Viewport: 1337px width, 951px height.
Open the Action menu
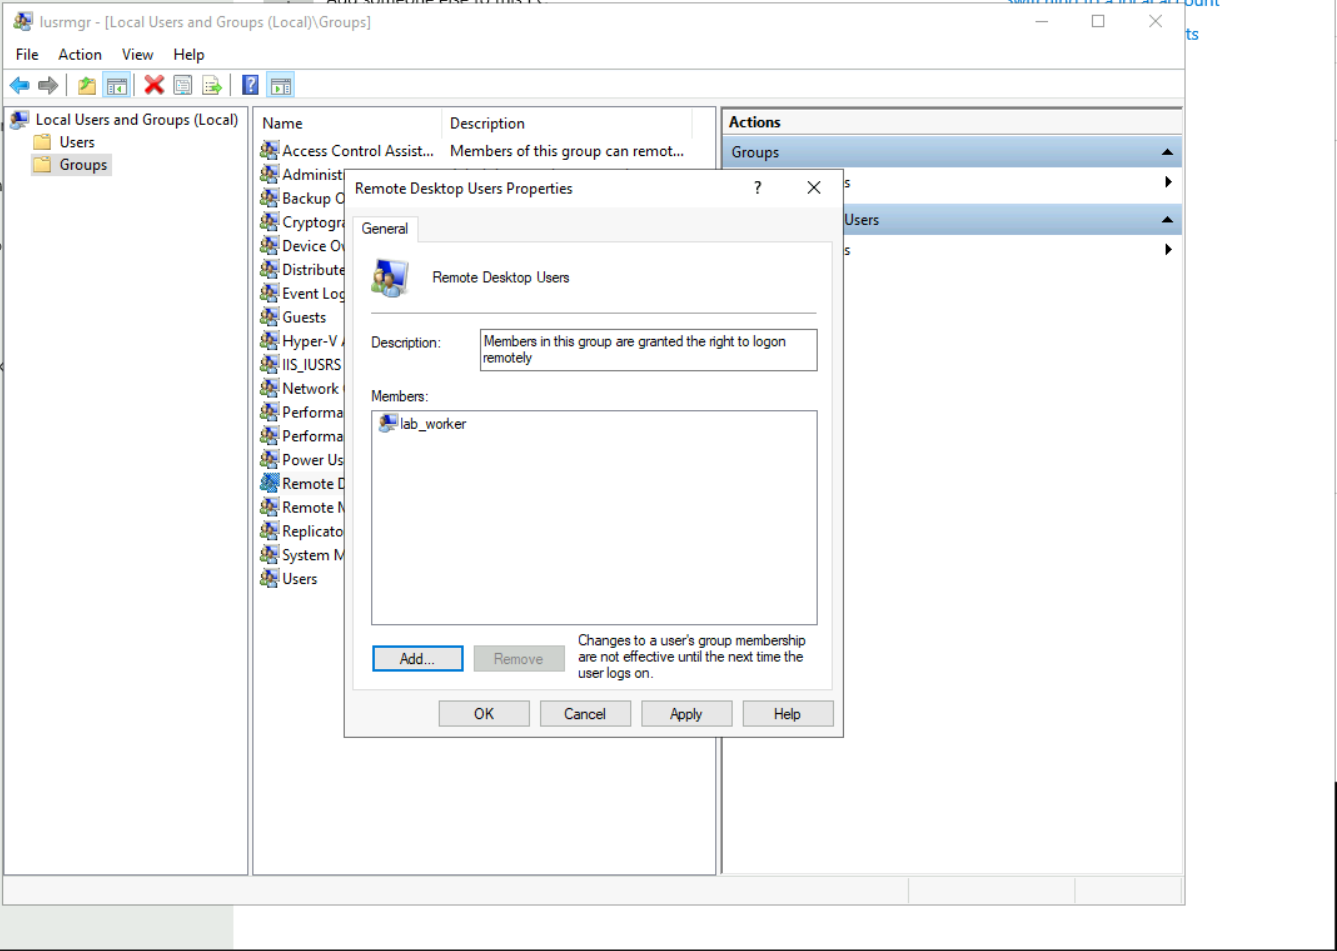[80, 54]
